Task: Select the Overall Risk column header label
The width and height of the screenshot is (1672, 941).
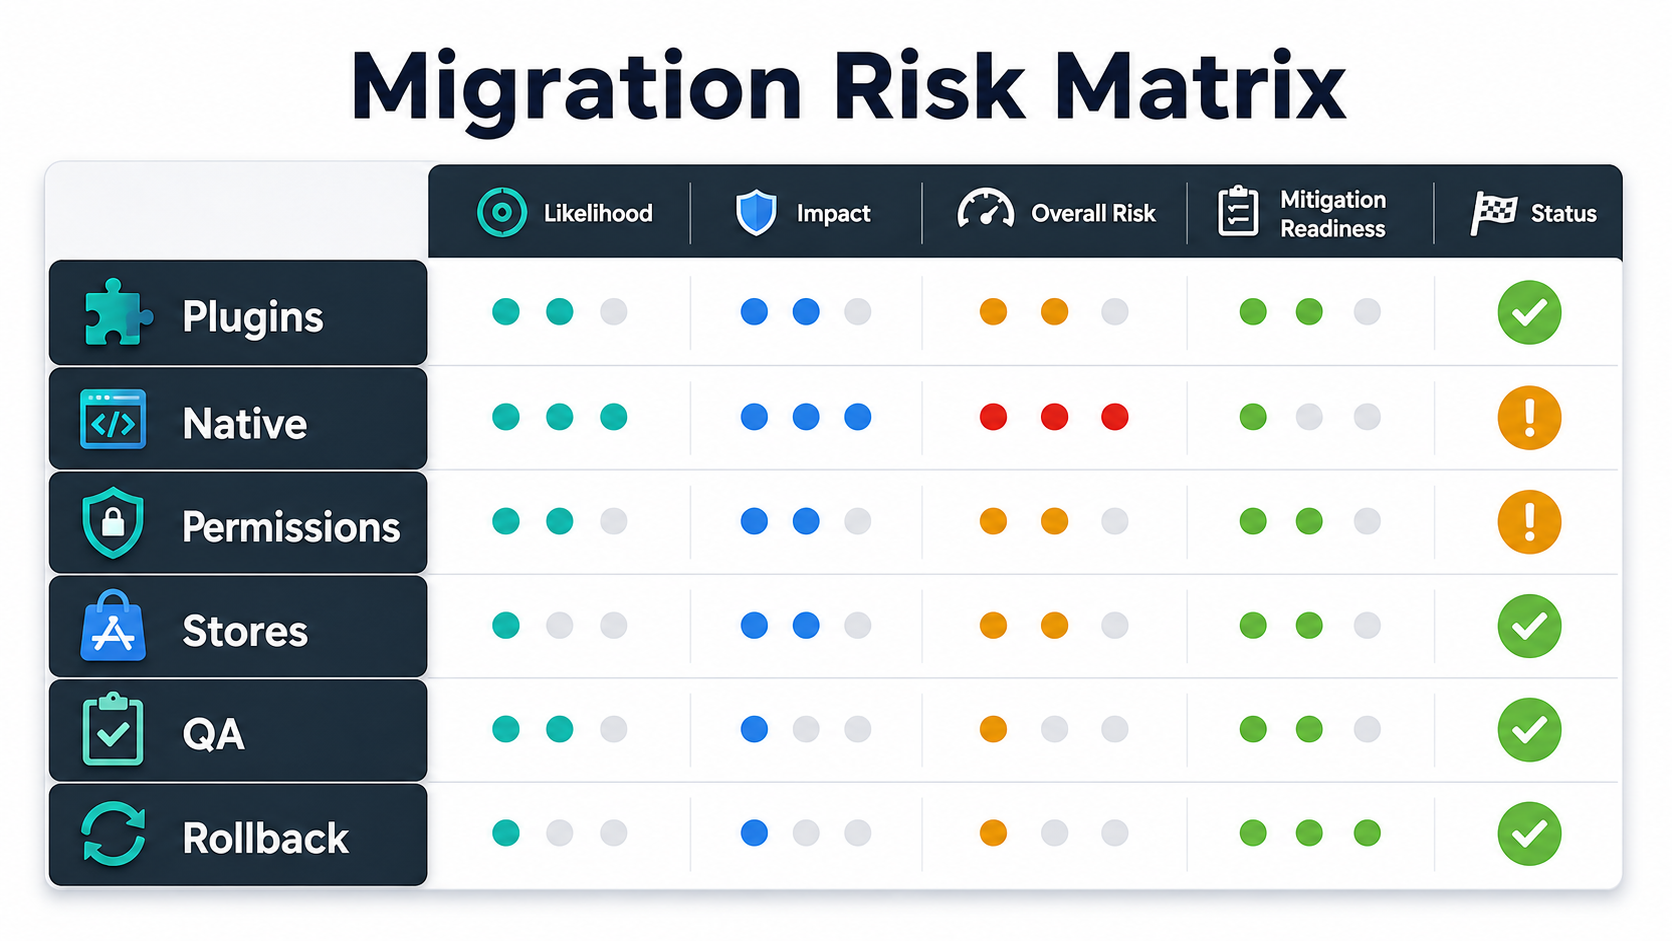Action: click(1093, 213)
